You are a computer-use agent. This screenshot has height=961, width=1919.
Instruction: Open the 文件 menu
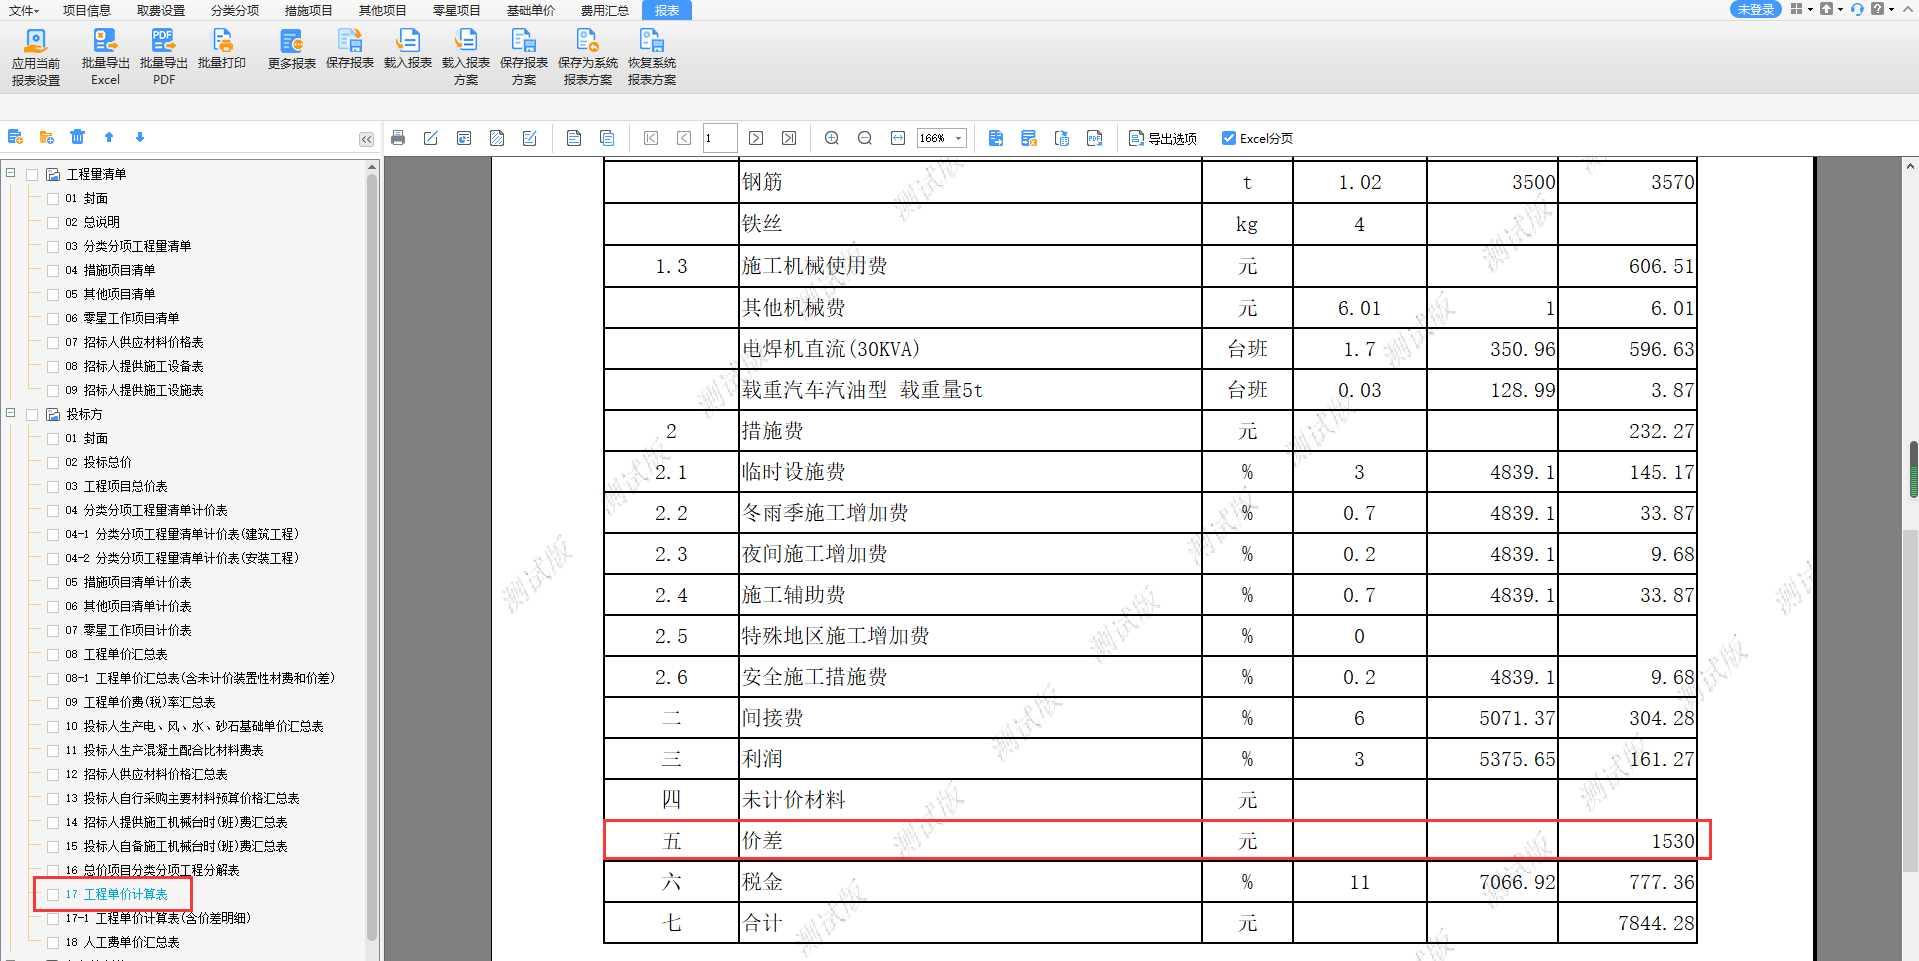pyautogui.click(x=23, y=10)
